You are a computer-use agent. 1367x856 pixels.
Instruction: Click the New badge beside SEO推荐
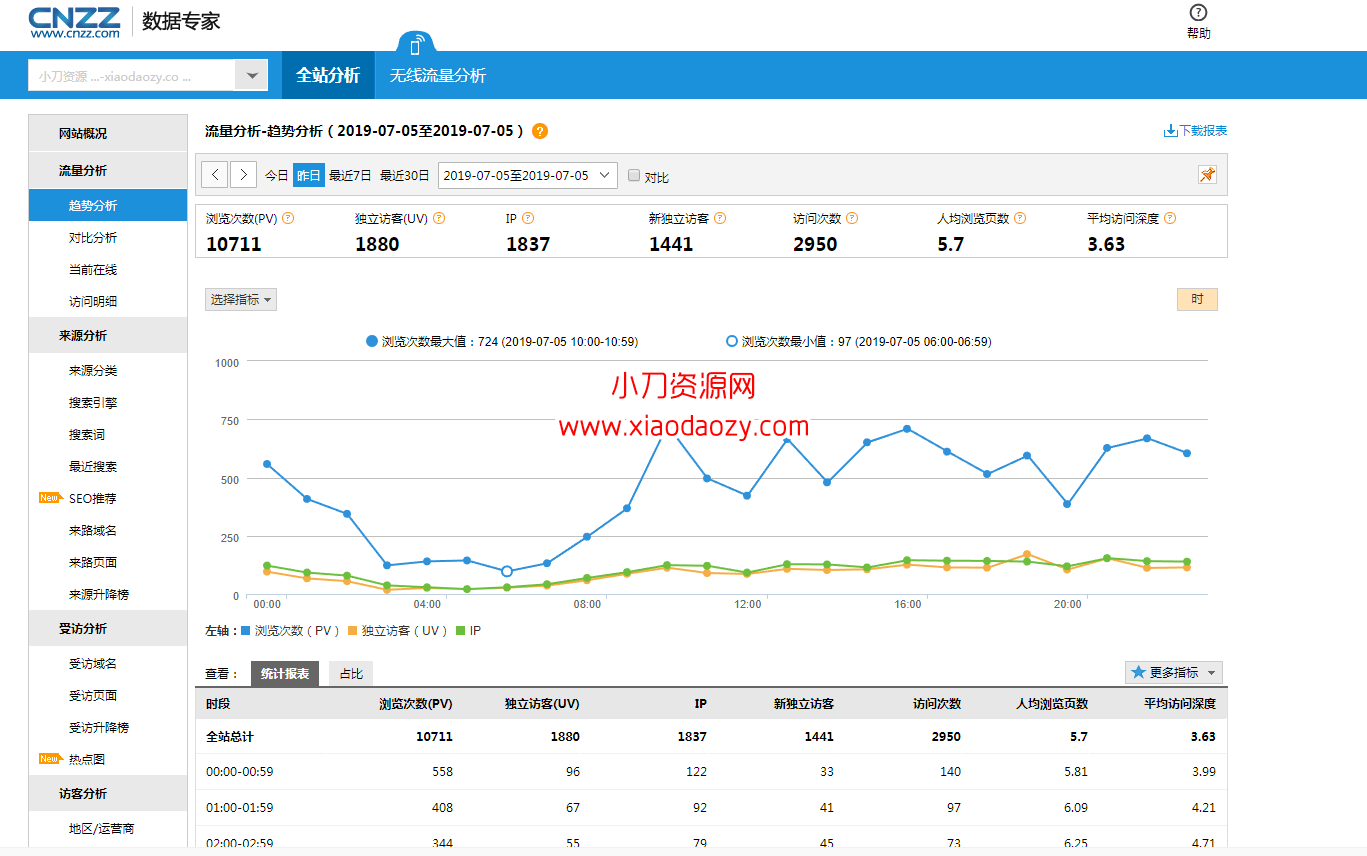tap(50, 498)
